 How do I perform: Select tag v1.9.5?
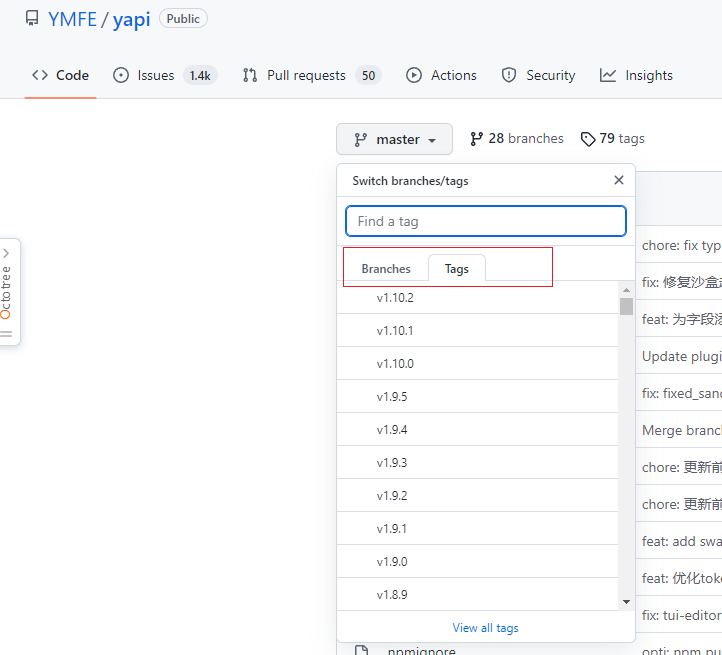[392, 397]
